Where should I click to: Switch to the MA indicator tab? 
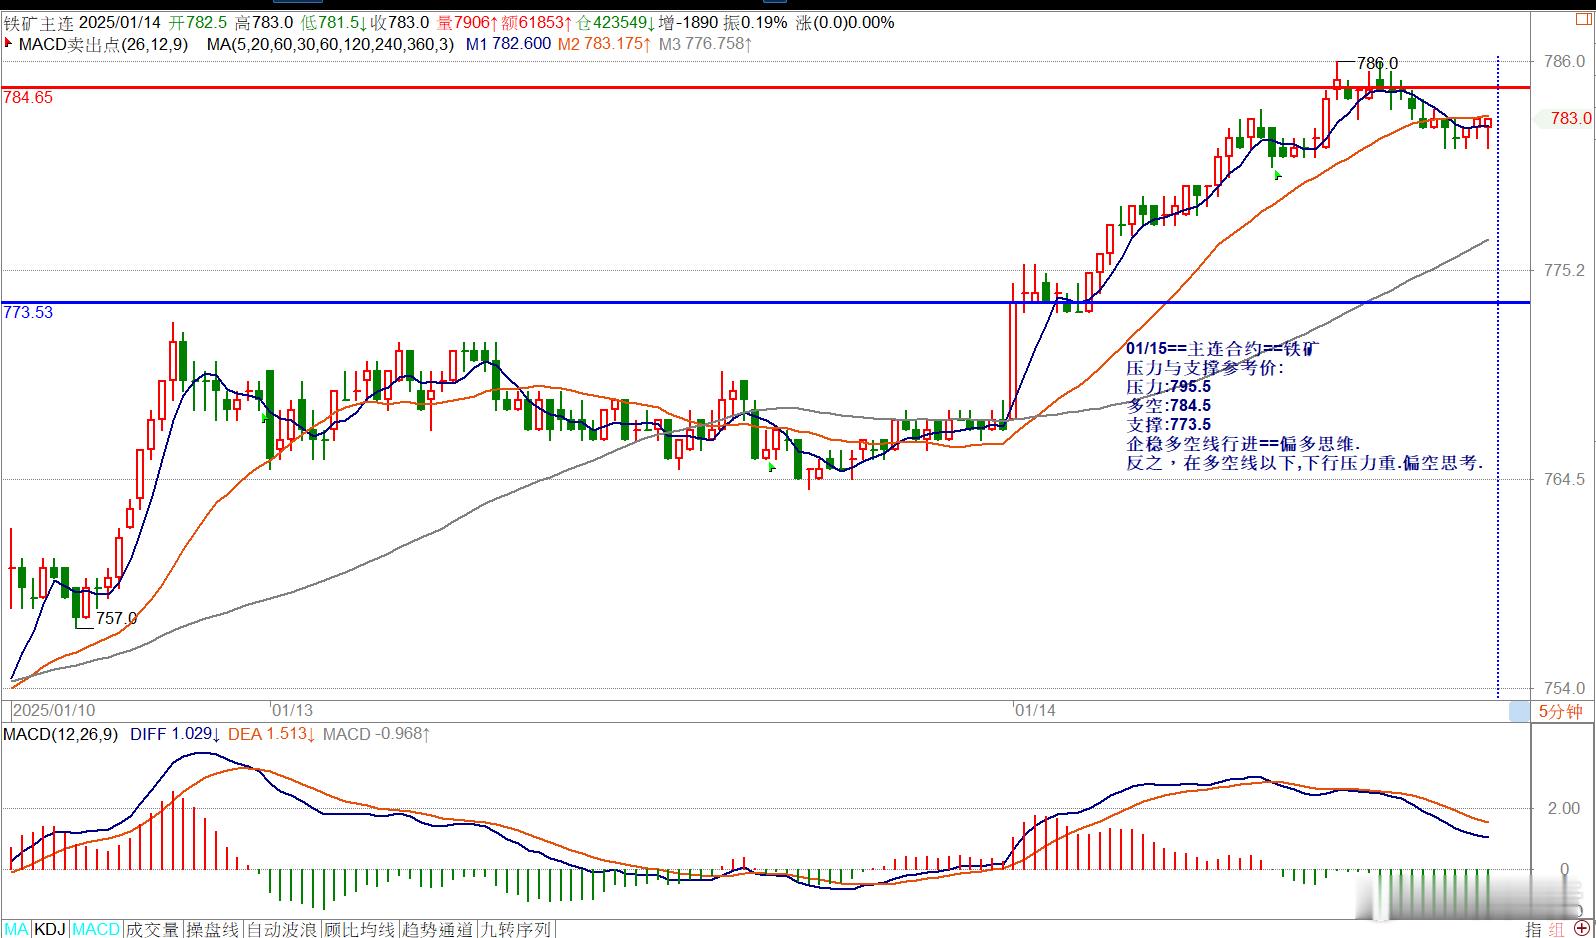(x=16, y=929)
